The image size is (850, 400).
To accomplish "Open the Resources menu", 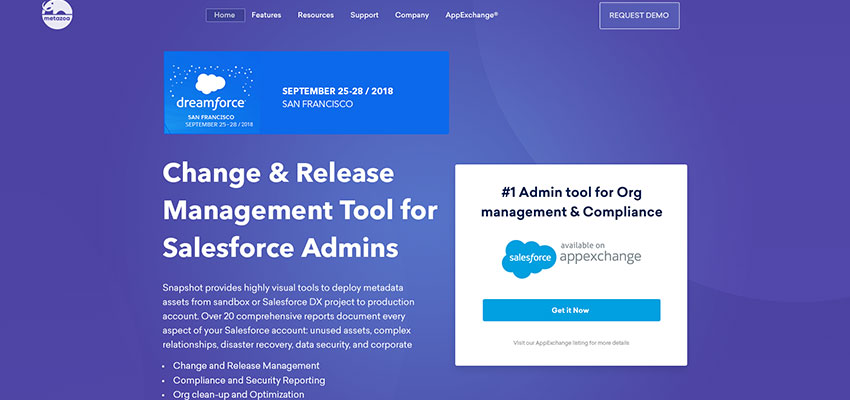I will (x=315, y=15).
